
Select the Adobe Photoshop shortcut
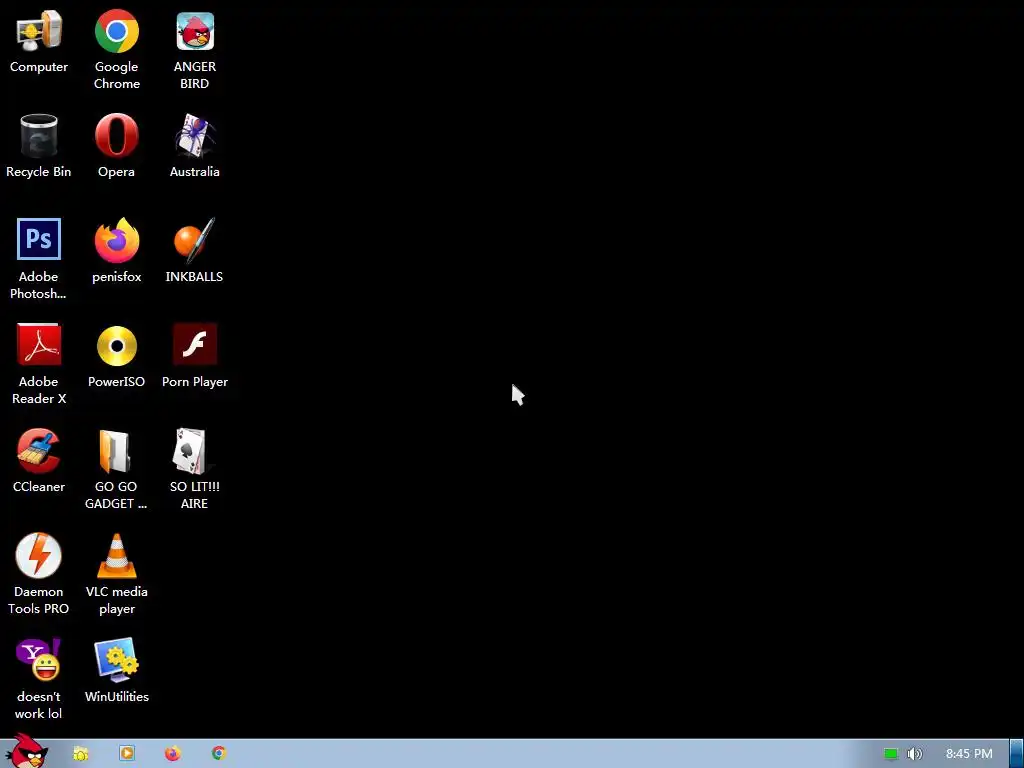[x=39, y=259]
